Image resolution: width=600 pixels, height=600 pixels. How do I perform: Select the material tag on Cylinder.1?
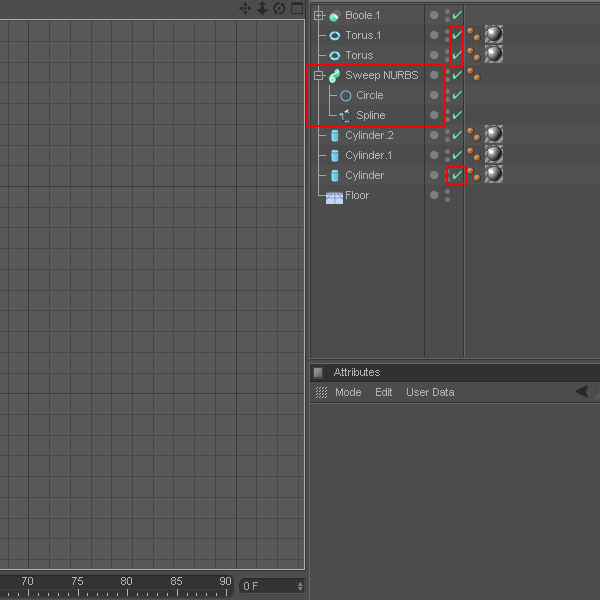(x=494, y=154)
